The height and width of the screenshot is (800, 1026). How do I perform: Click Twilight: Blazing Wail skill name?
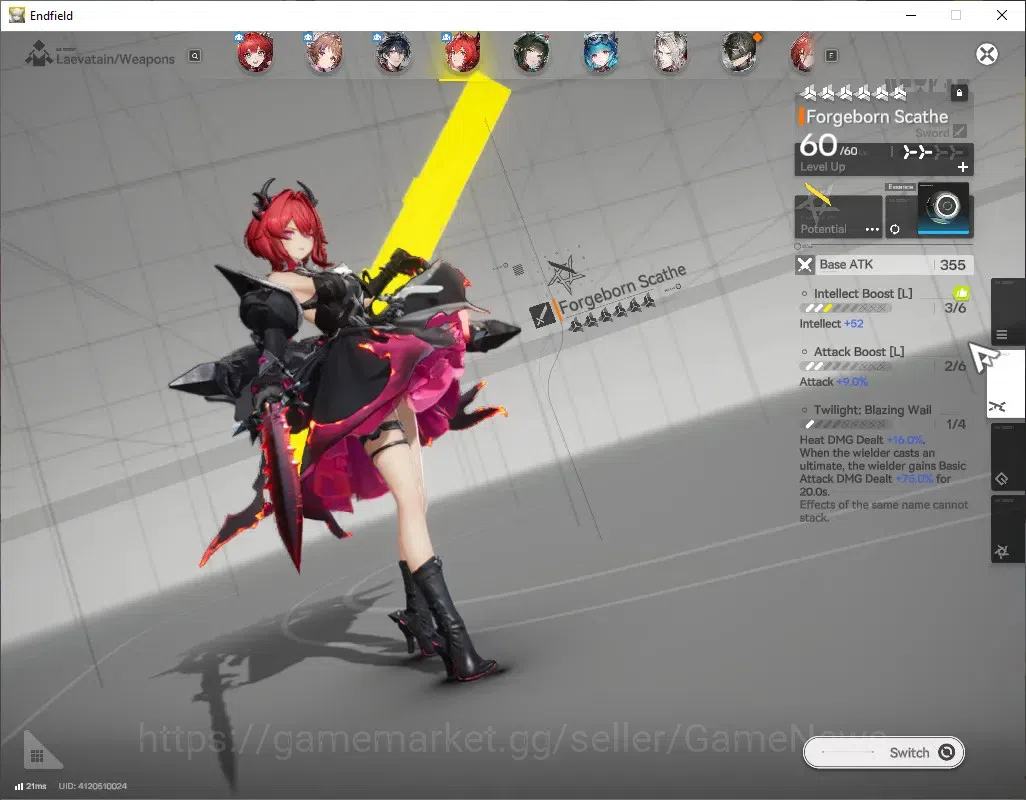click(872, 410)
